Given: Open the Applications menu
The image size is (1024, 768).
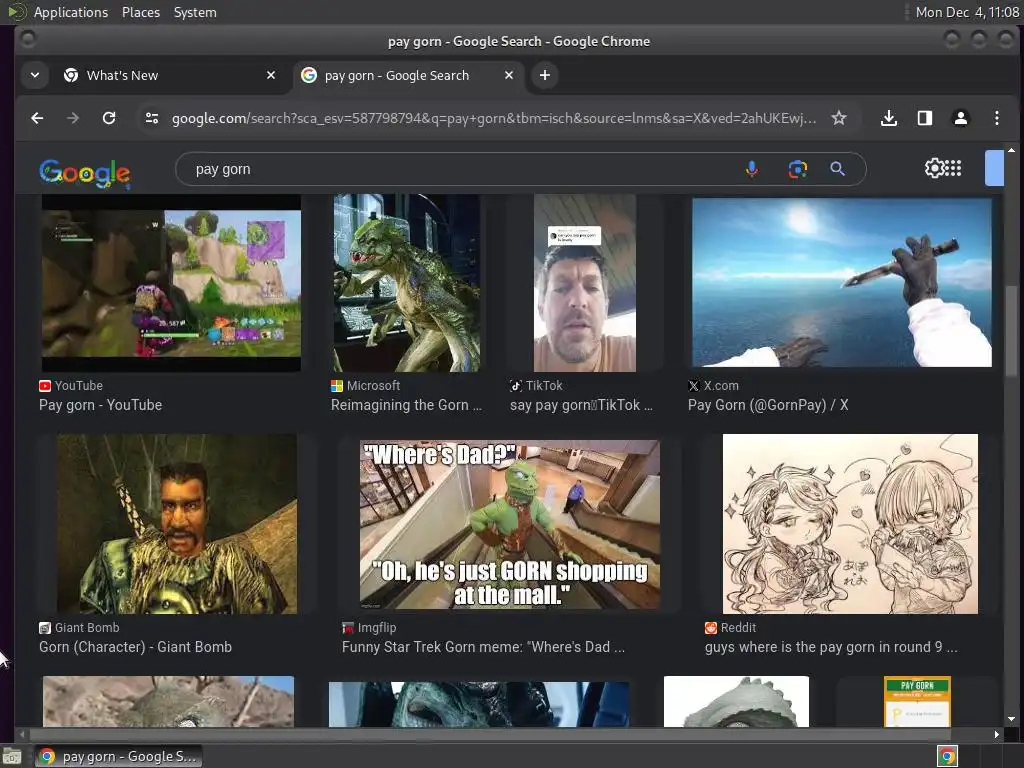Looking at the screenshot, I should pos(71,12).
